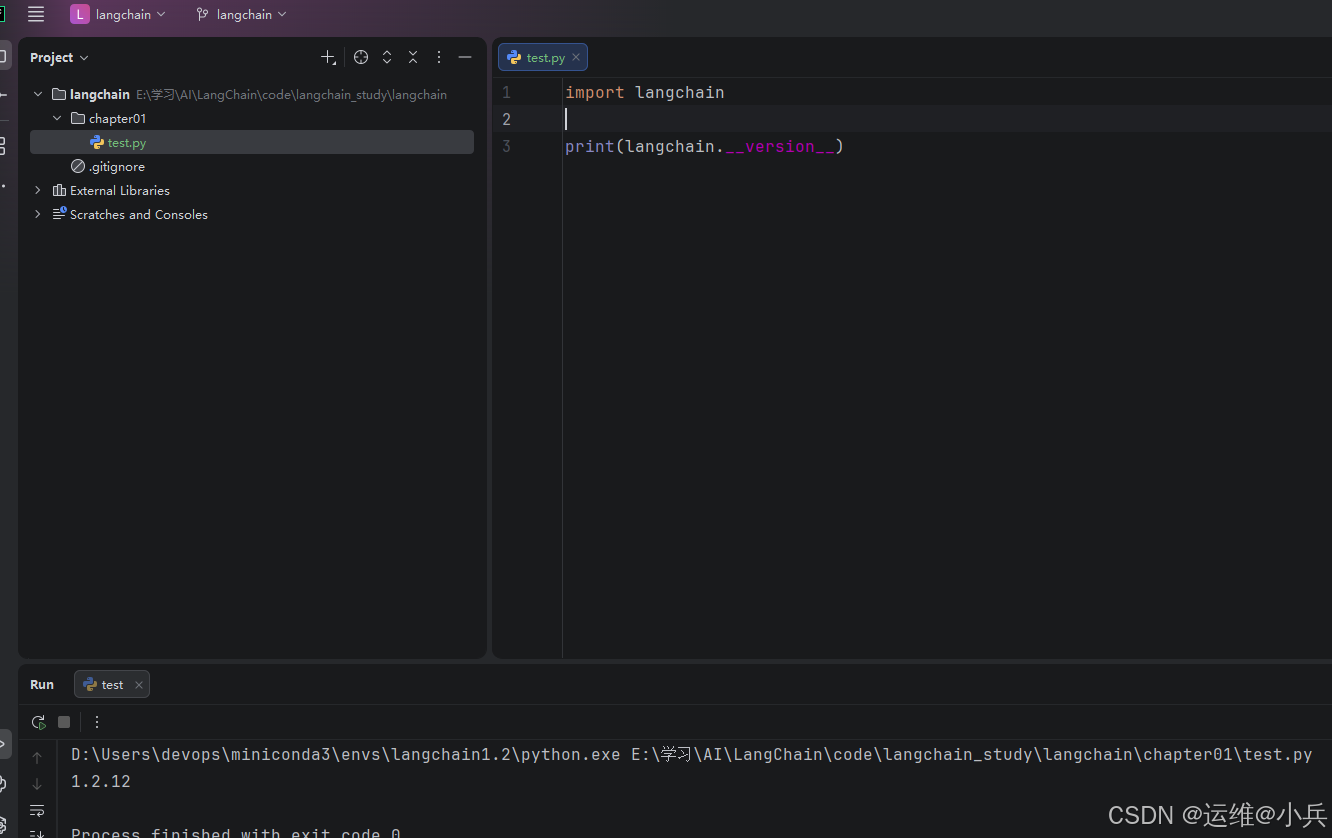Select test.py in the project tree
Screen dimensions: 1332x838
coord(252,142)
